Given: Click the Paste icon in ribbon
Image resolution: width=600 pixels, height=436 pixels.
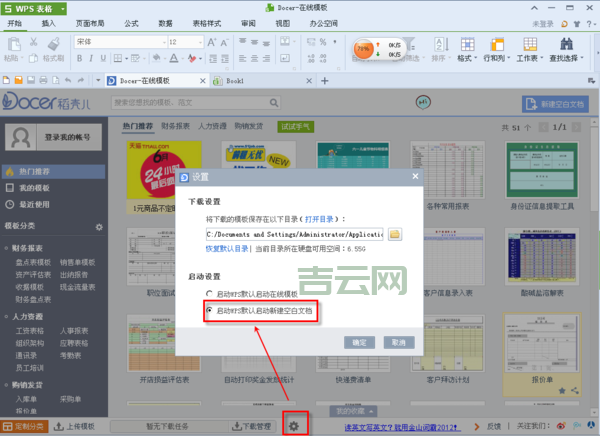Looking at the screenshot, I should (14, 44).
